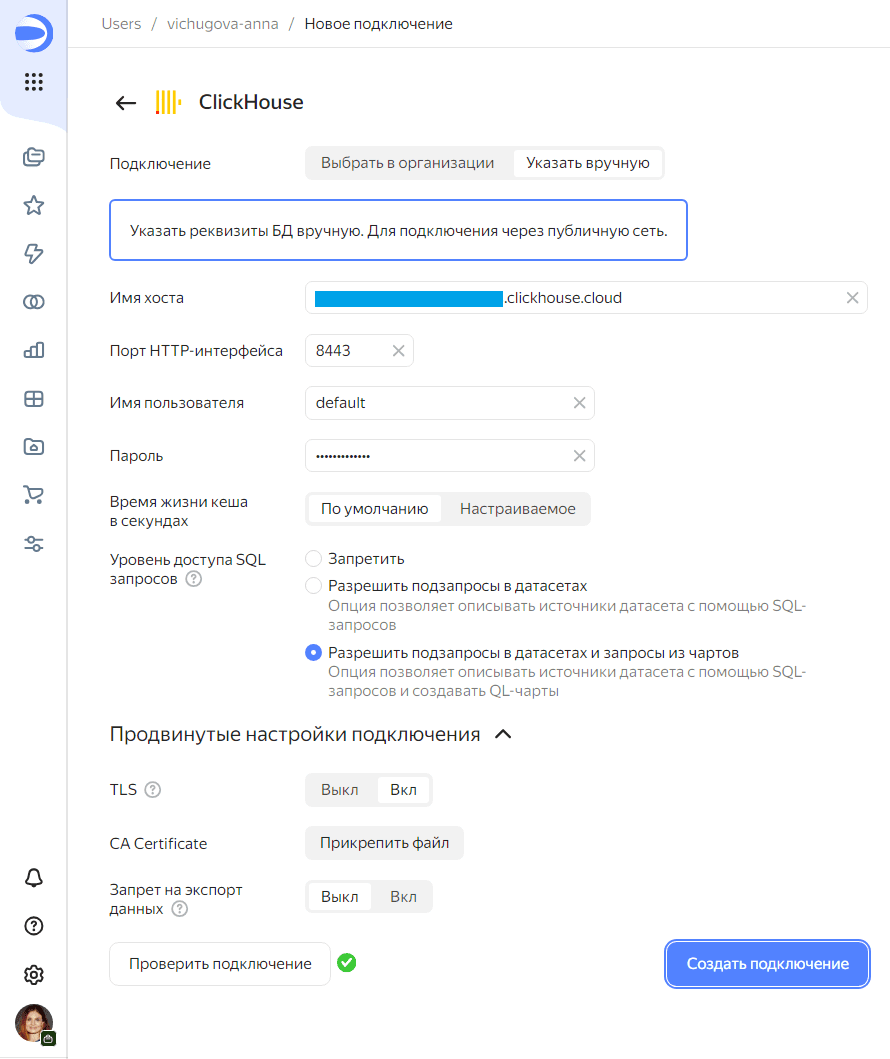Open favorites star in sidebar
890x1059 pixels.
point(34,205)
